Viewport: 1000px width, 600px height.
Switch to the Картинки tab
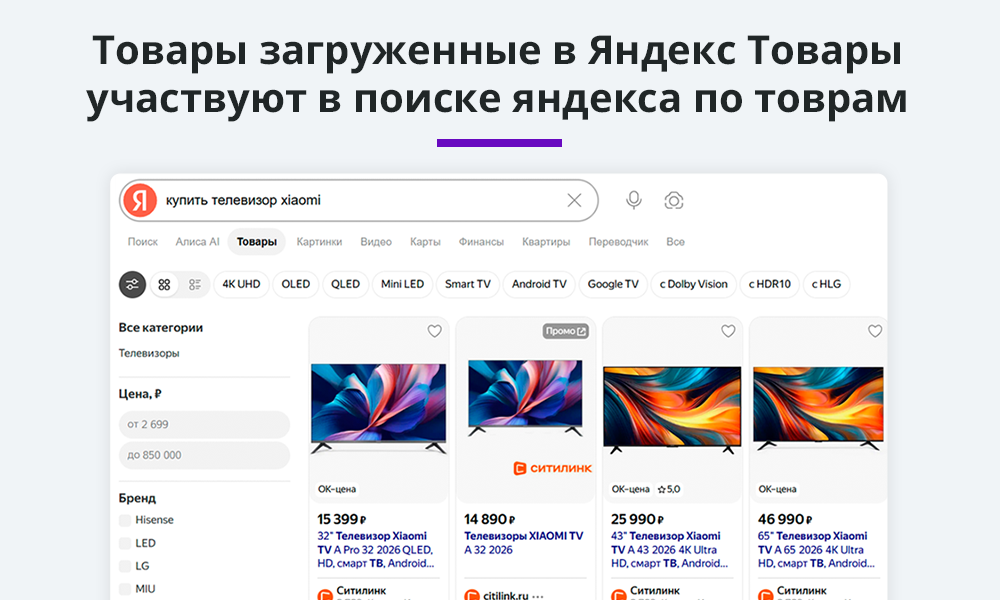point(319,242)
